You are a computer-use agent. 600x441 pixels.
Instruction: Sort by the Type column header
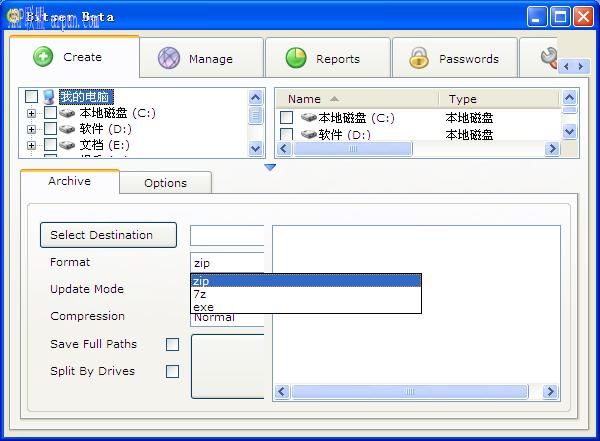coord(499,99)
